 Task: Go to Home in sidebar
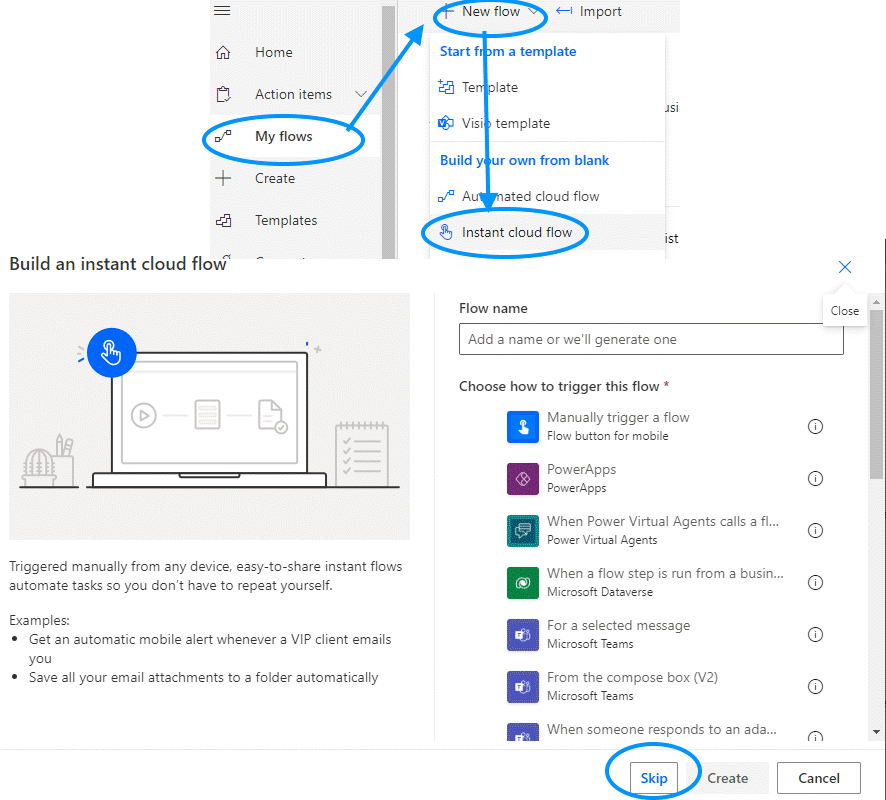[273, 53]
